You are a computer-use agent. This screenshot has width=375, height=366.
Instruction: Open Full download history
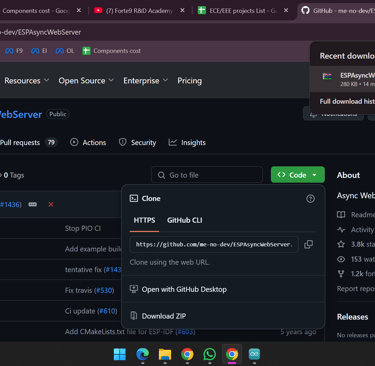347,101
